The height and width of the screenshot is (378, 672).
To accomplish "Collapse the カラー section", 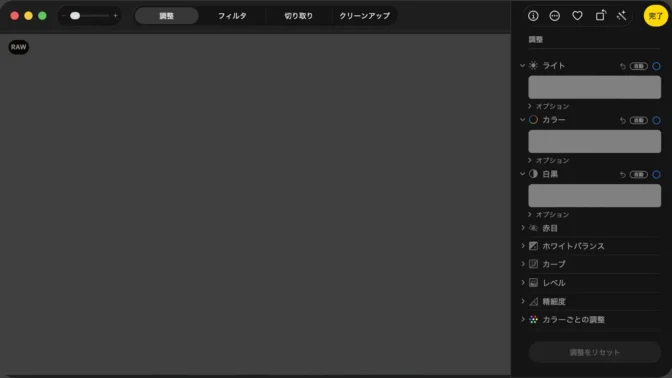I will click(x=522, y=120).
